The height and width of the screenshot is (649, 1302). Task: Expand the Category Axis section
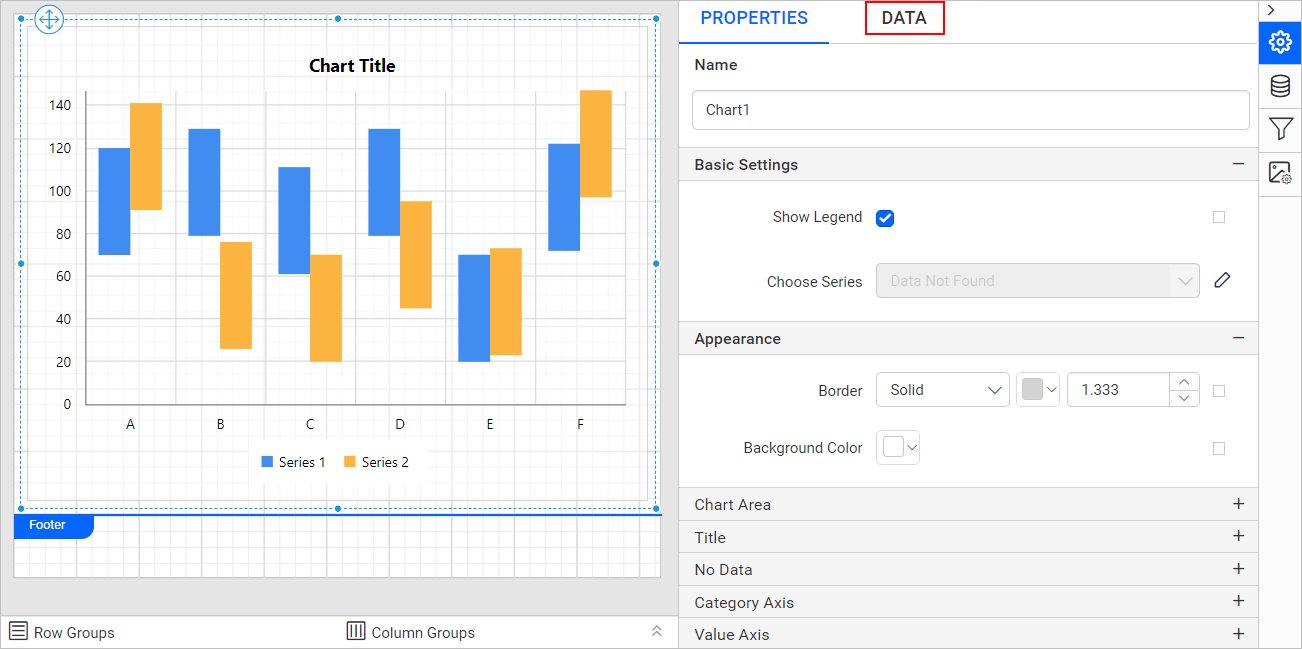click(x=1238, y=601)
